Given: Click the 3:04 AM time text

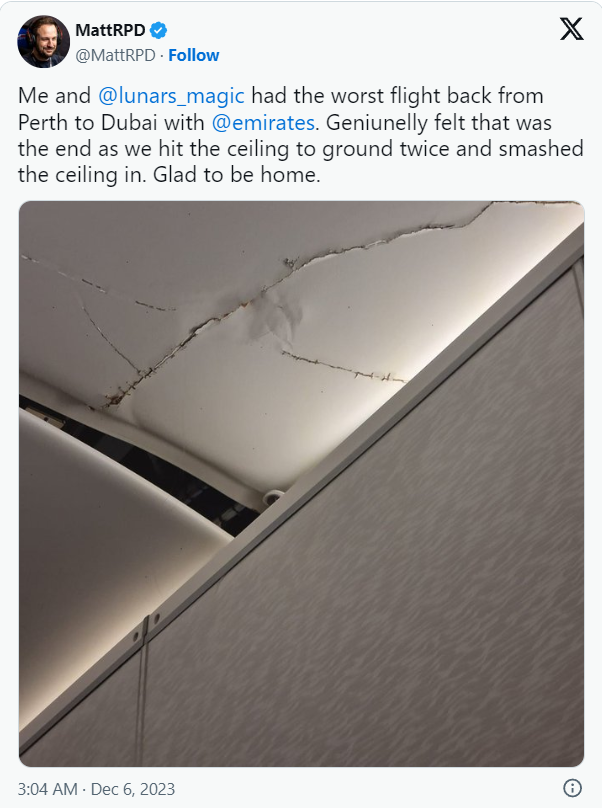Looking at the screenshot, I should coord(47,789).
